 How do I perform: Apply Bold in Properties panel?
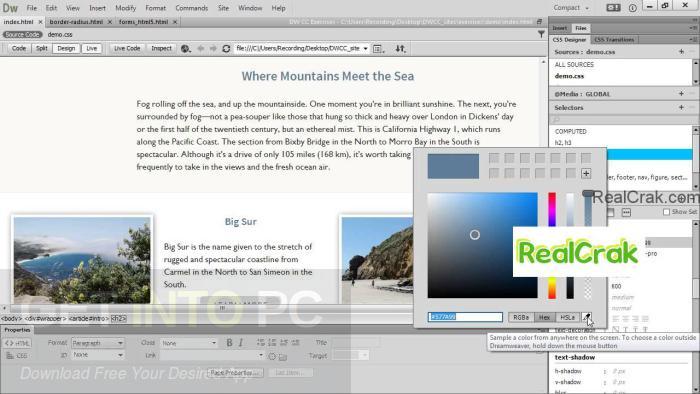tap(229, 343)
